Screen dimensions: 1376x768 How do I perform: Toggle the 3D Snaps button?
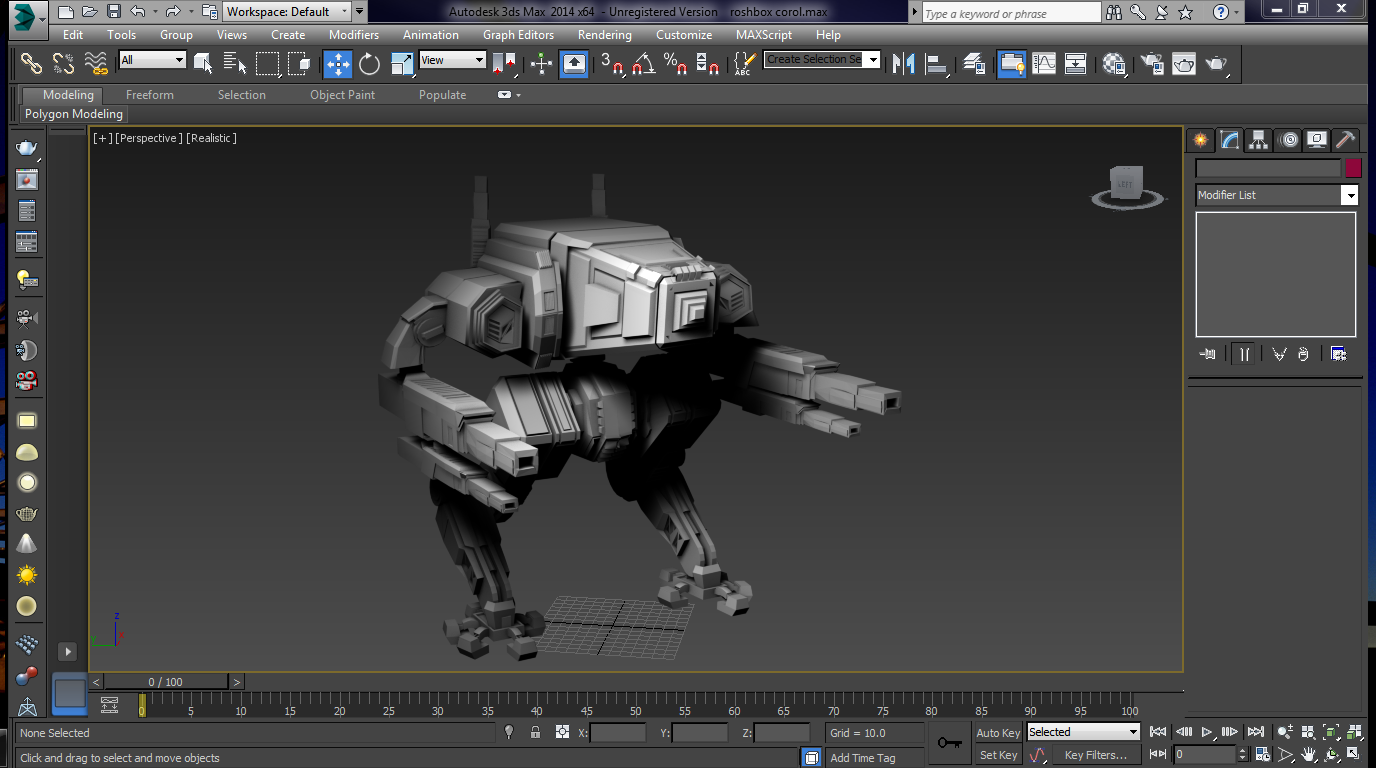612,64
